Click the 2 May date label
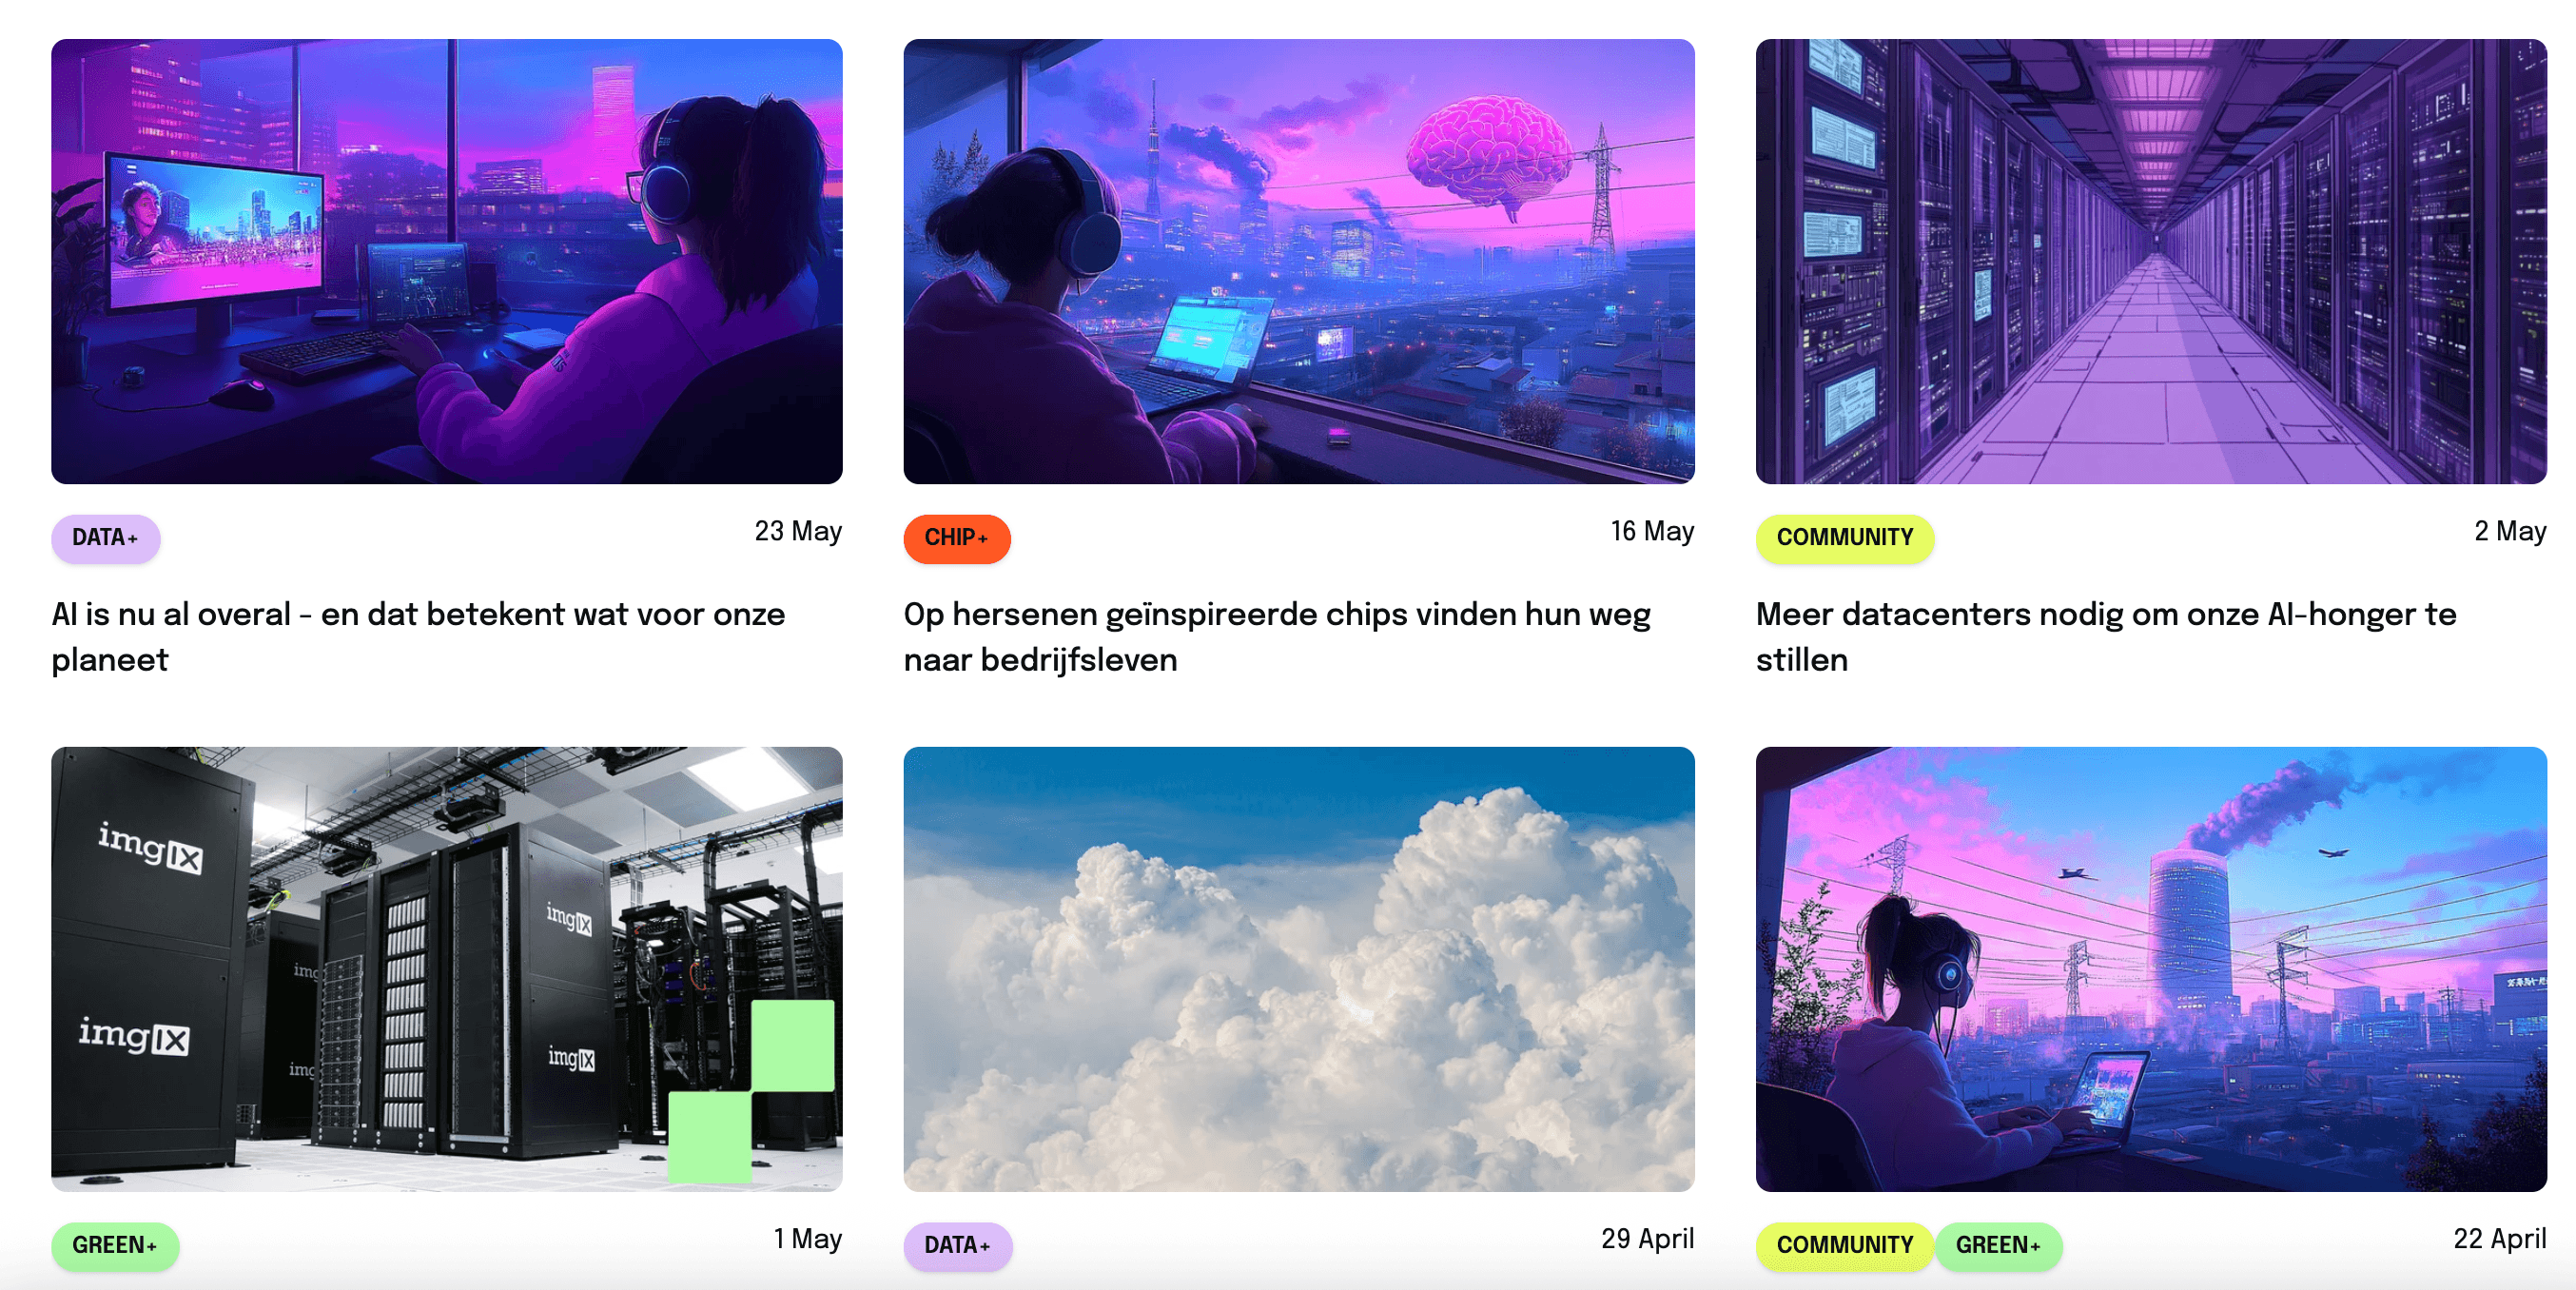This screenshot has height=1290, width=2576. click(x=2510, y=531)
